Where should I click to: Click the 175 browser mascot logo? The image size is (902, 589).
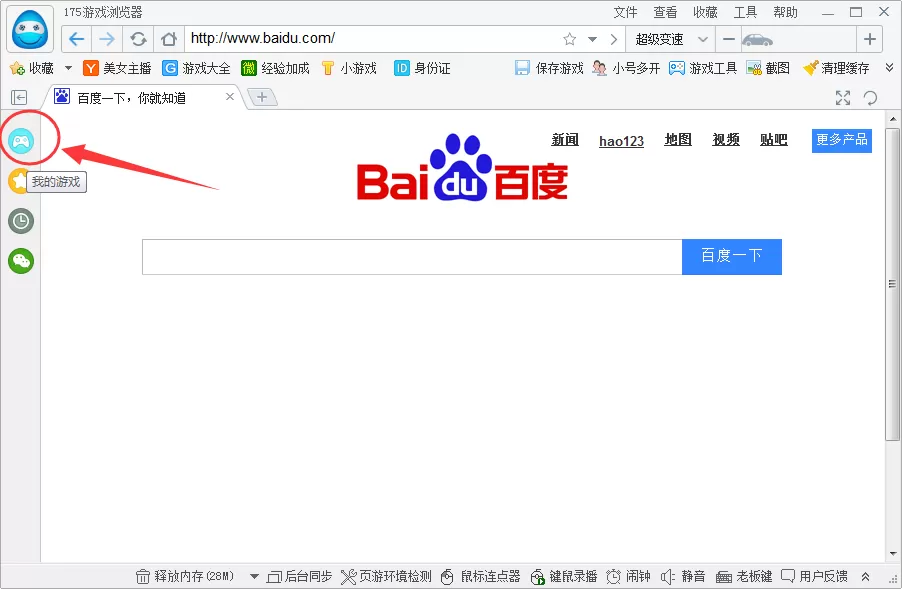[x=30, y=29]
